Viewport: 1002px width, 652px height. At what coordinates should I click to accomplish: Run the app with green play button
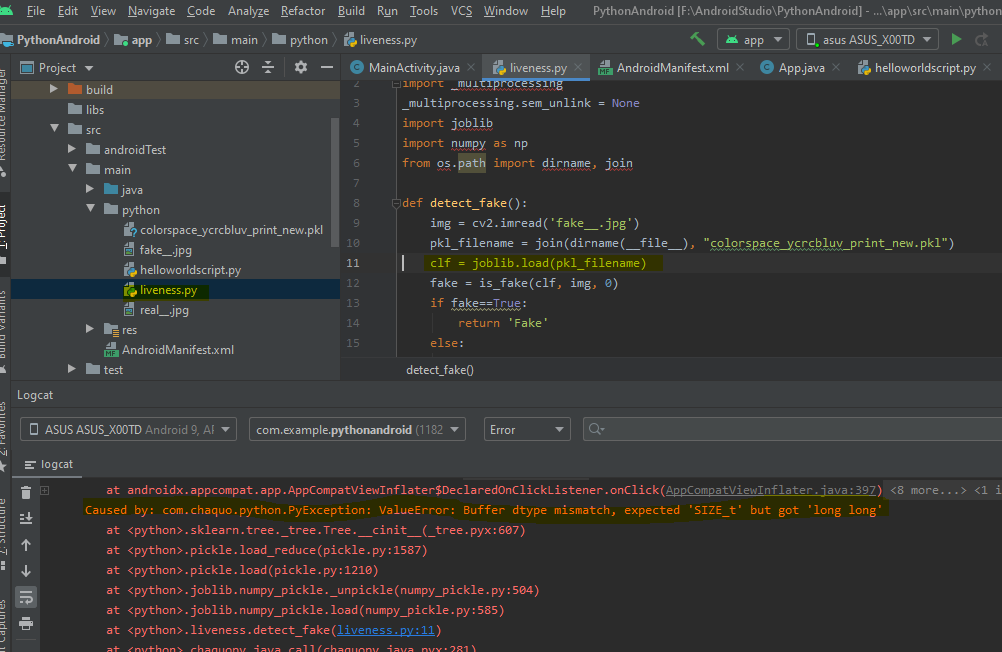957,39
